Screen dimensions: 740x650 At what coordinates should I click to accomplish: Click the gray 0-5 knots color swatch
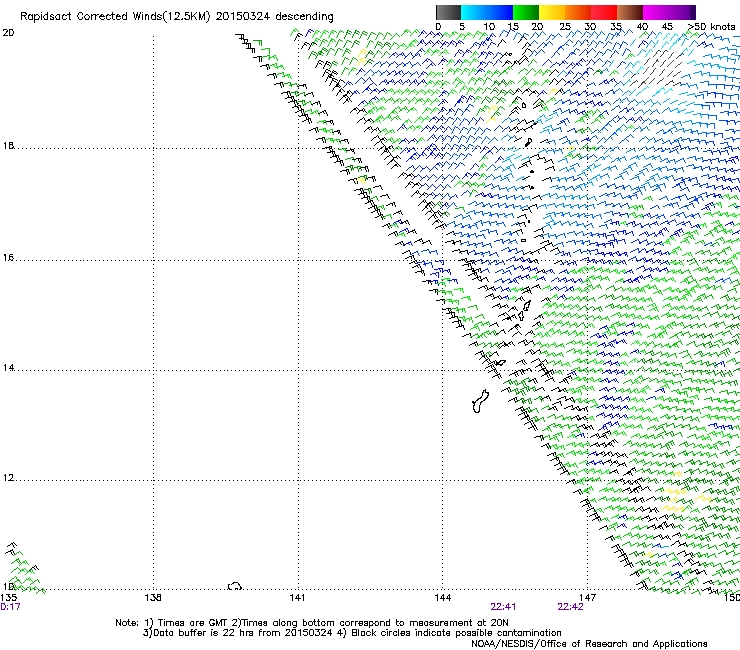tap(448, 12)
